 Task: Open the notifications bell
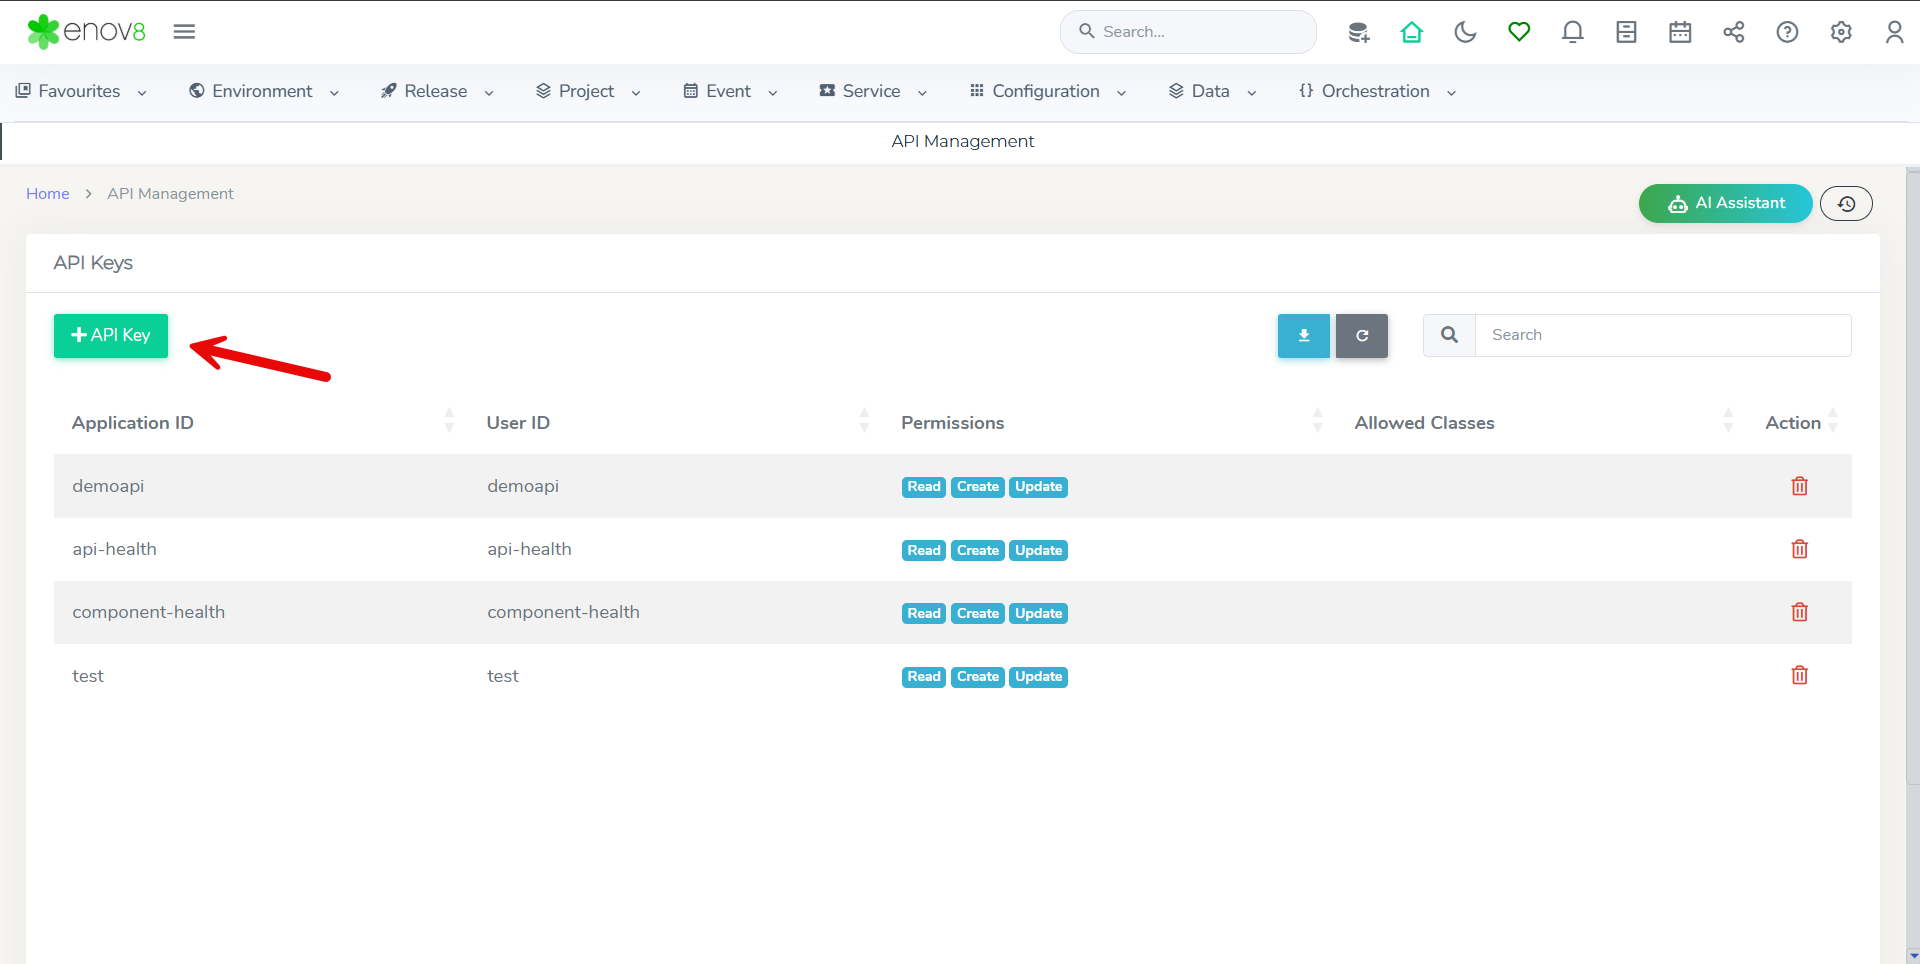coord(1572,32)
